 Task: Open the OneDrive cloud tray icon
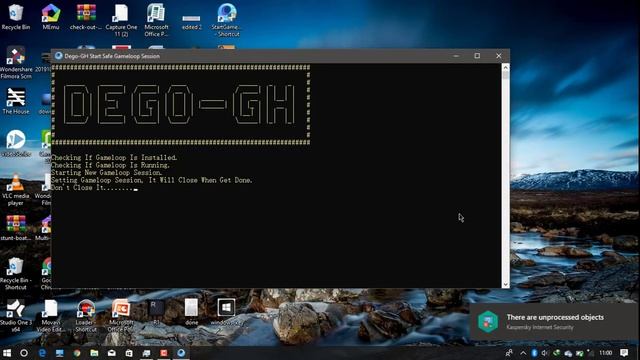pyautogui.click(x=568, y=353)
